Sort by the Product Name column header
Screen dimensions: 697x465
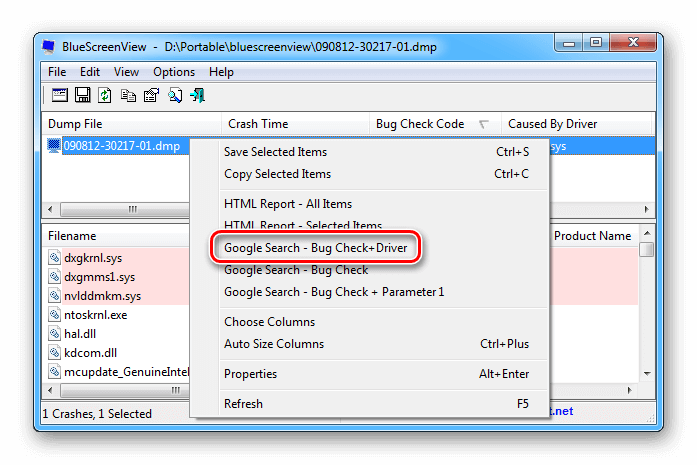pos(593,236)
